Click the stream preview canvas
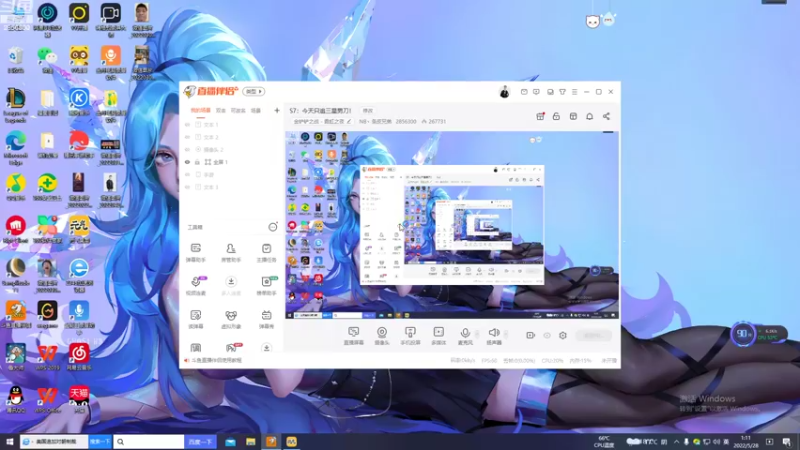Viewport: 800px width, 450px height. 452,225
